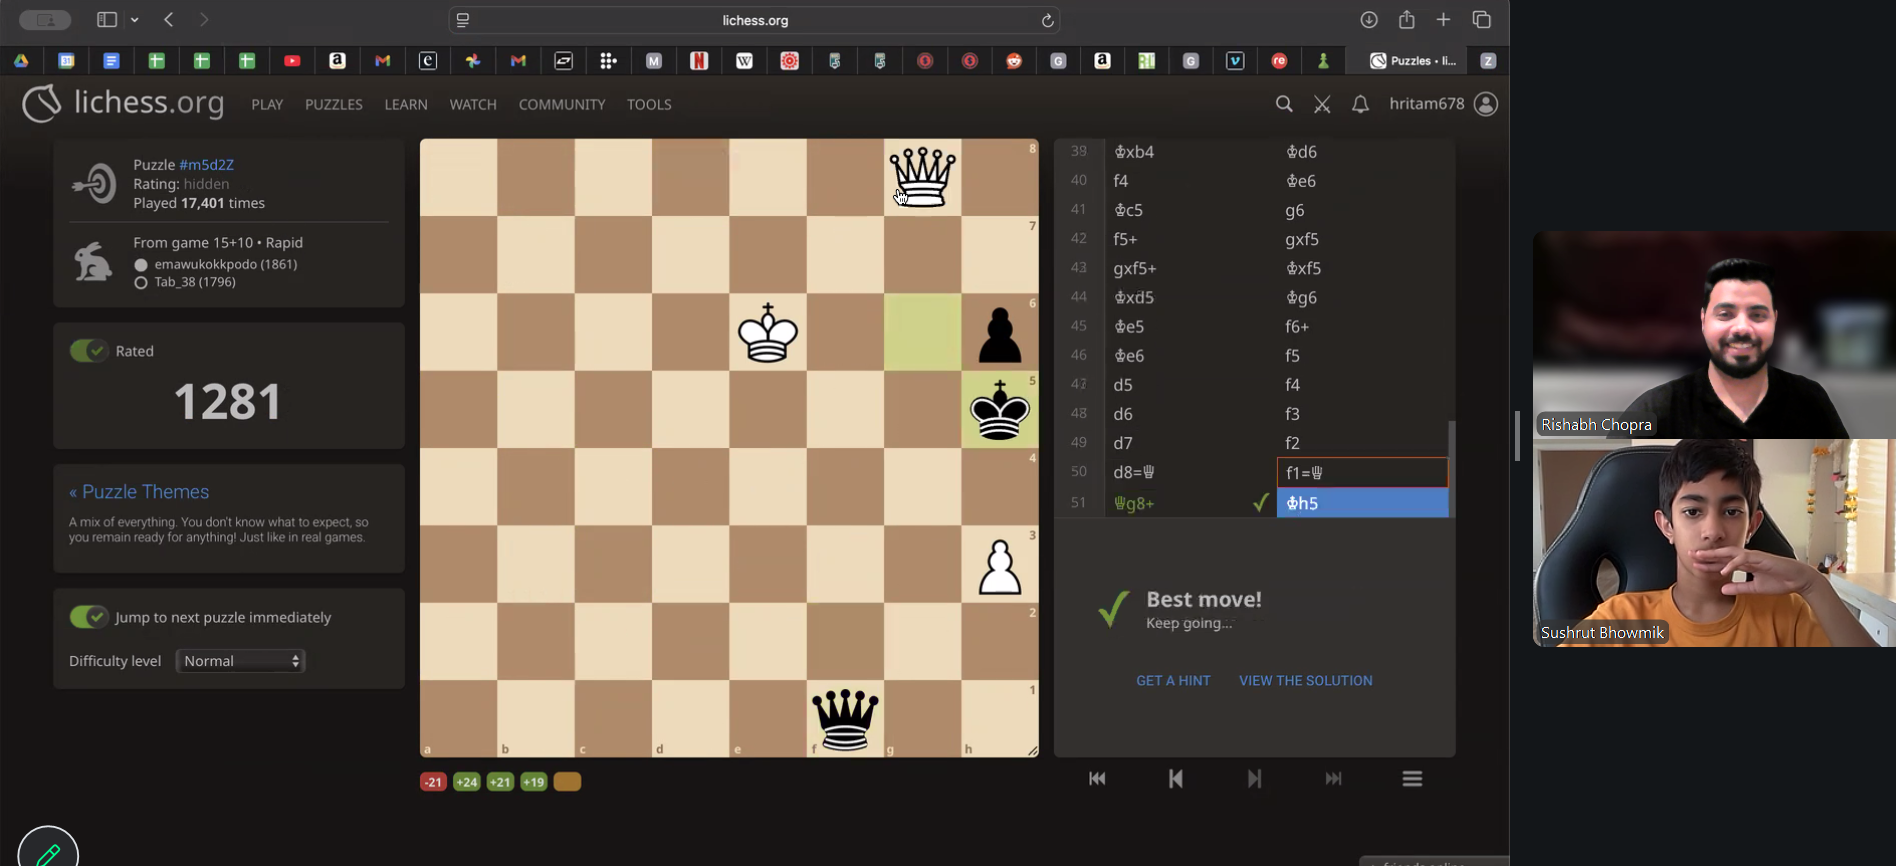Open the Difficulty level dropdown
Image resolution: width=1896 pixels, height=866 pixels.
(x=240, y=661)
